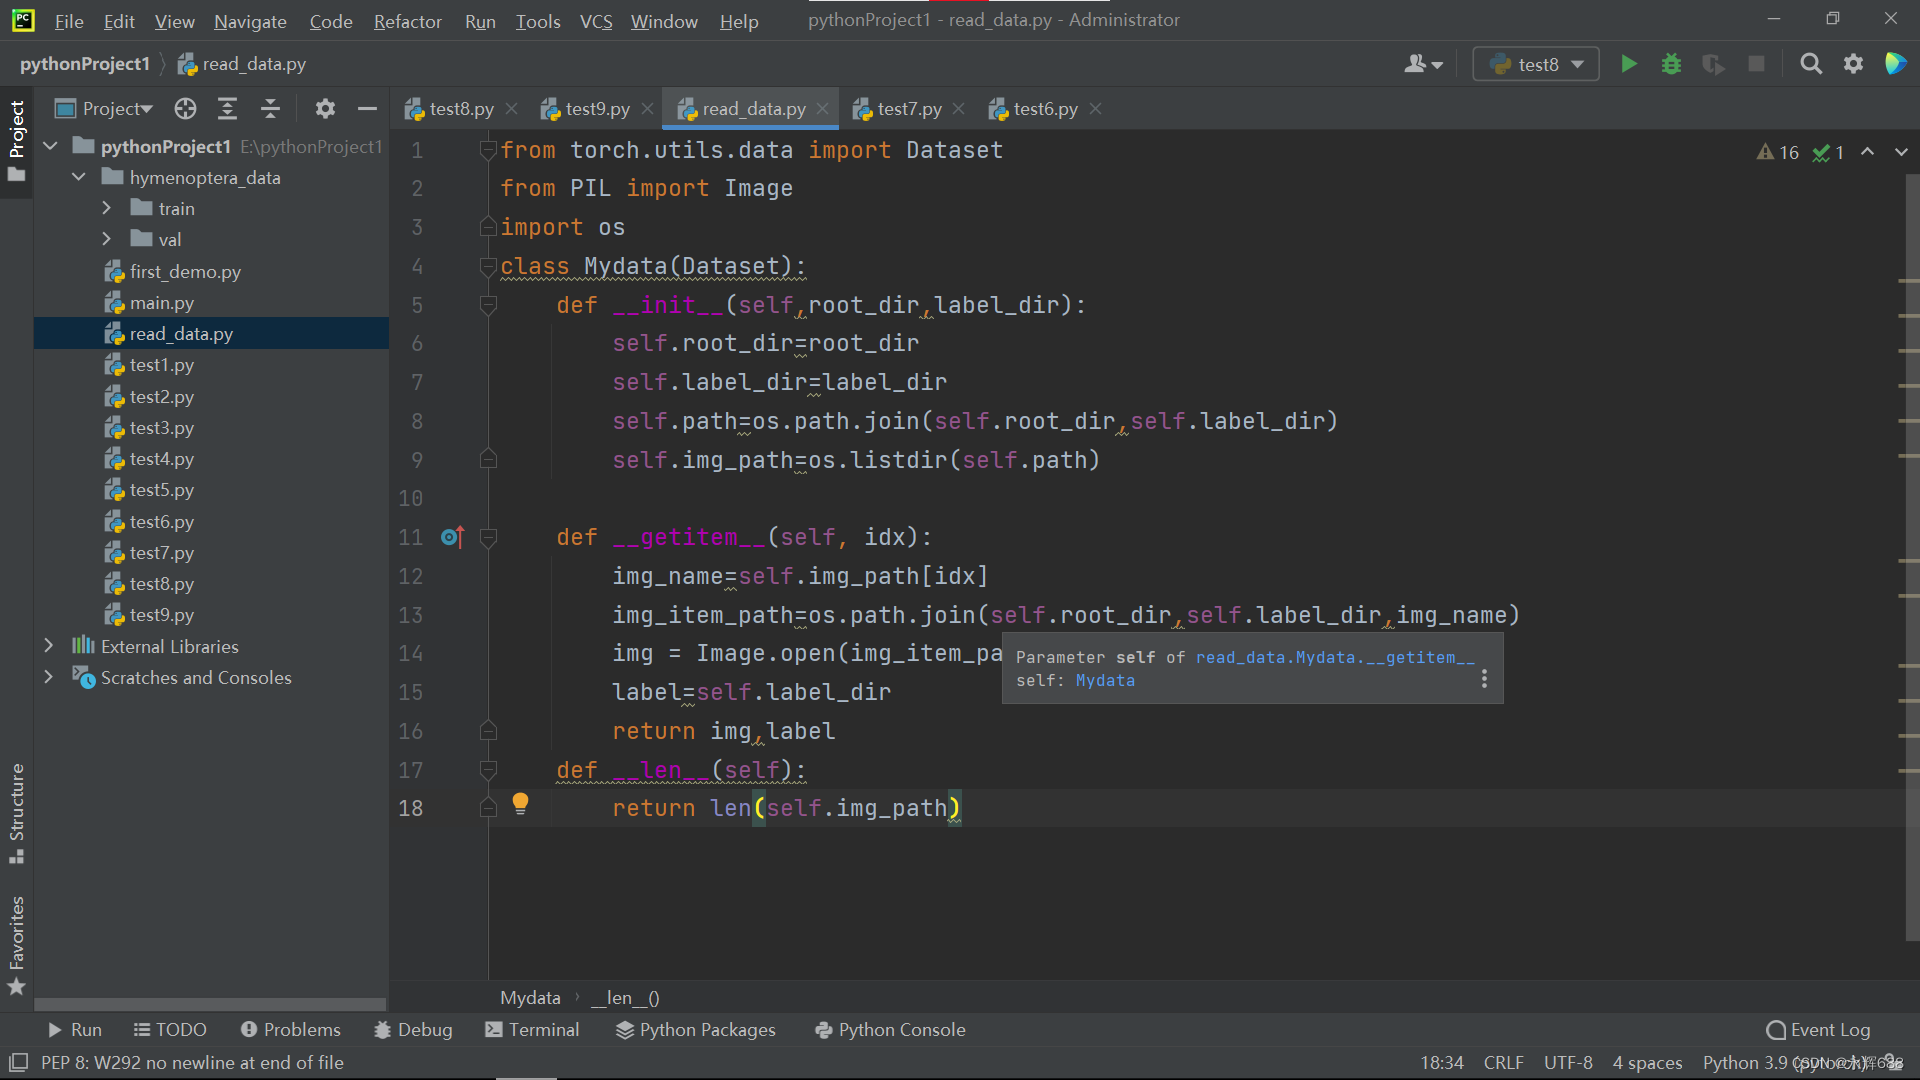Click the intention lightbulb on line 18

tap(520, 802)
